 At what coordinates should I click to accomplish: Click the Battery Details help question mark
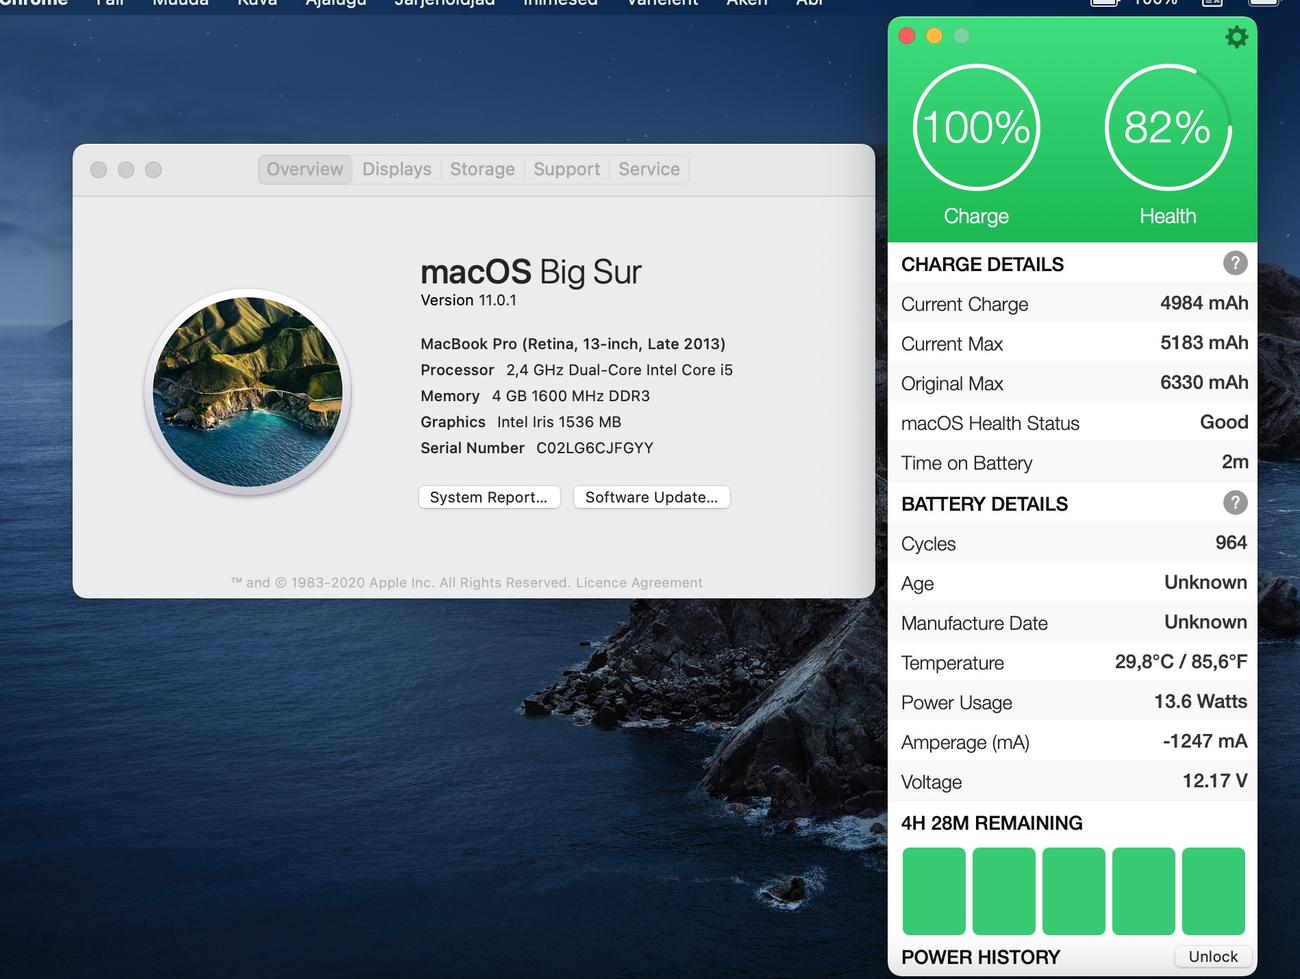click(x=1235, y=502)
